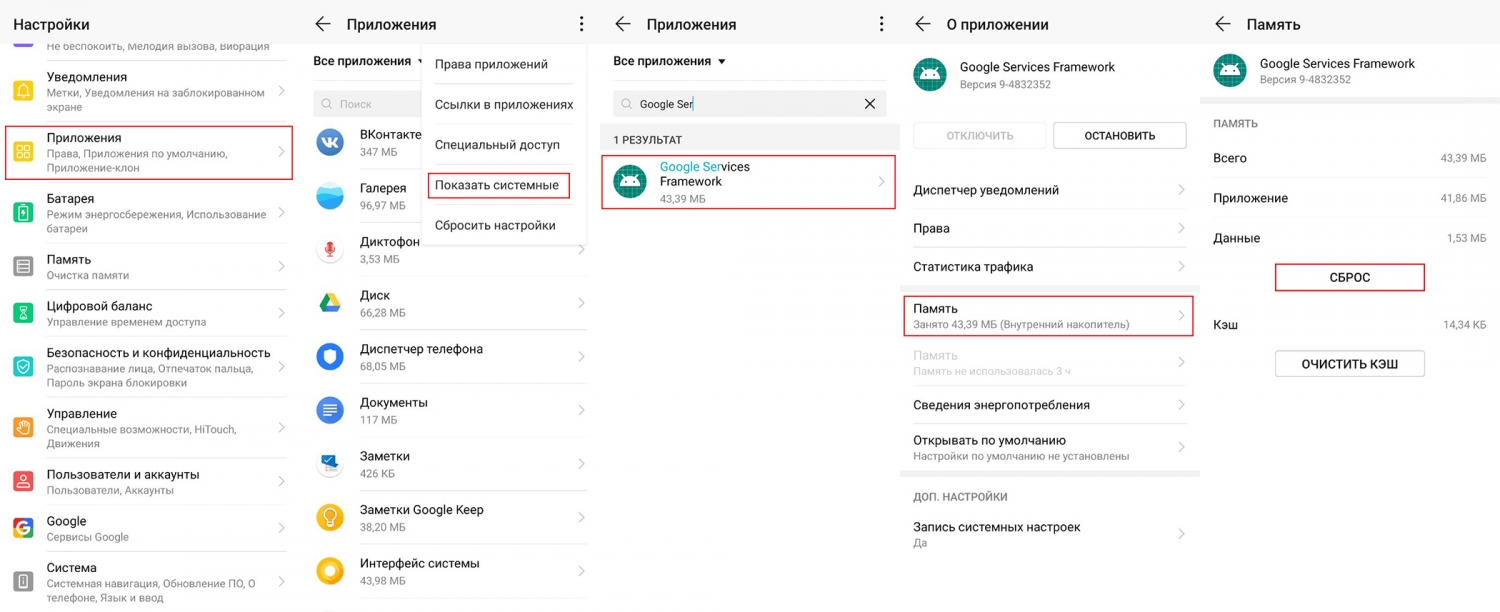
Task: Tap the Google services icon in settings
Action: coord(23,528)
